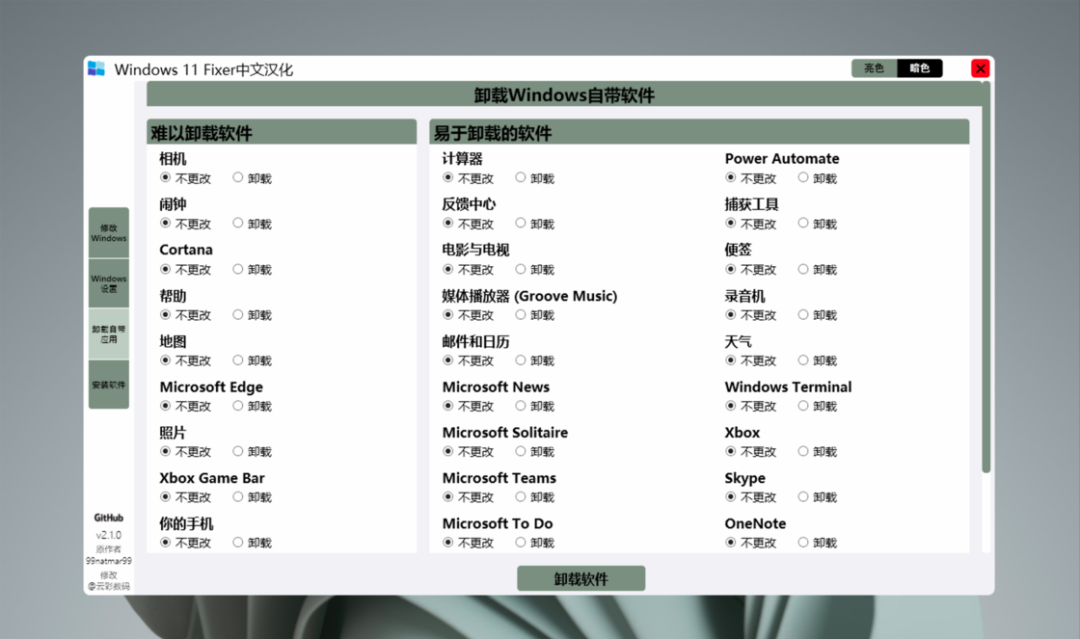This screenshot has height=639, width=1080.
Task: Click the Windows 11 Fixer app logo
Action: click(x=97, y=68)
